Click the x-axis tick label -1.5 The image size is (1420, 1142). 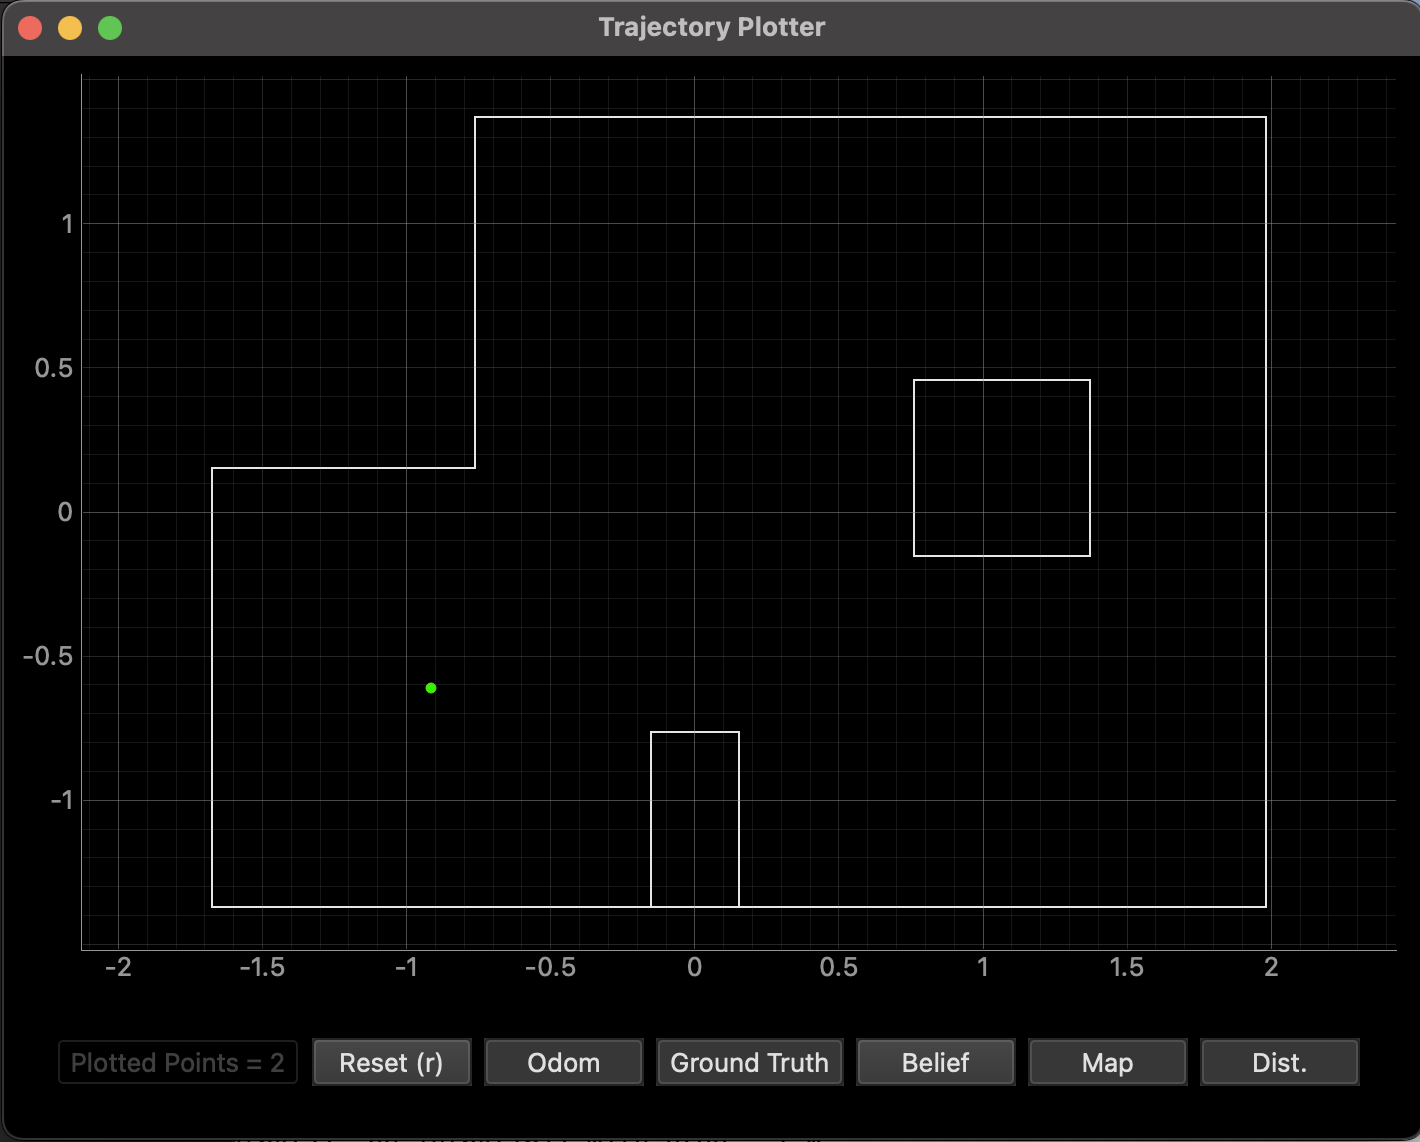[262, 967]
